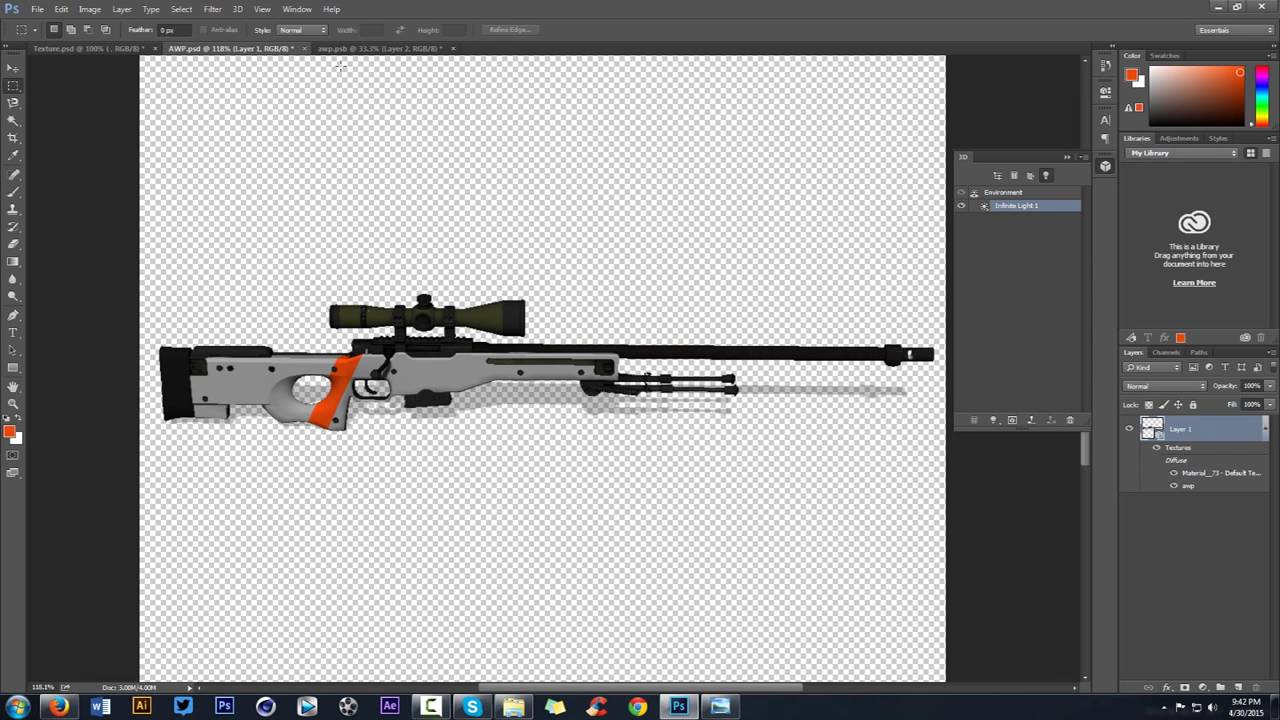Open the My Library dropdown
This screenshot has height=720, width=1280.
pos(1183,153)
